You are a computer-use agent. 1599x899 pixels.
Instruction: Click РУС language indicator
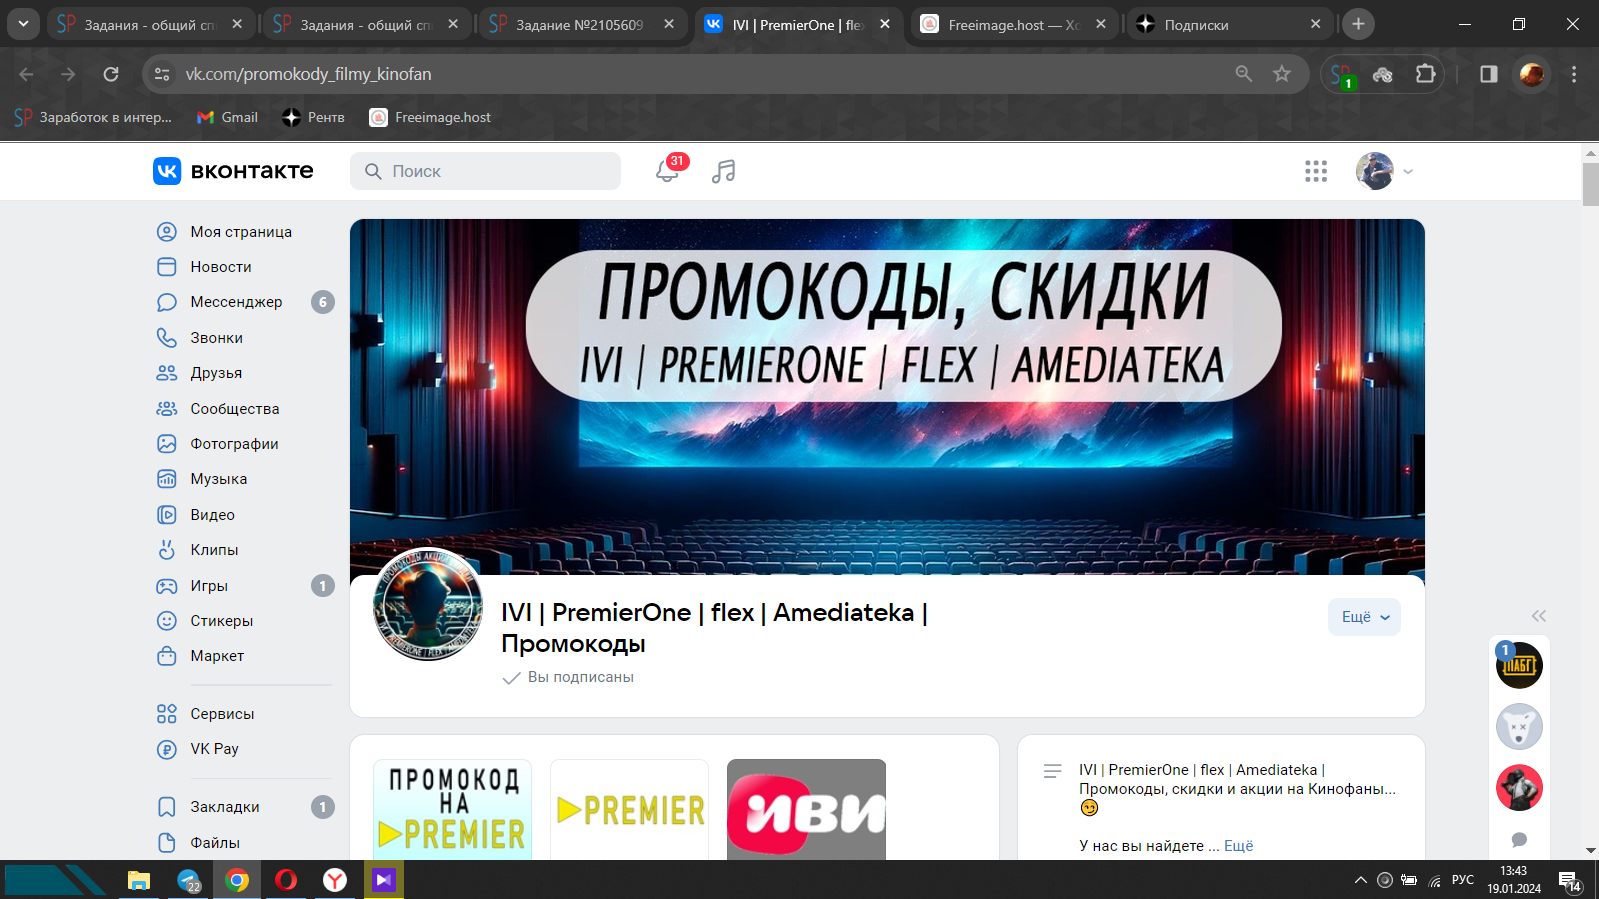pos(1463,880)
